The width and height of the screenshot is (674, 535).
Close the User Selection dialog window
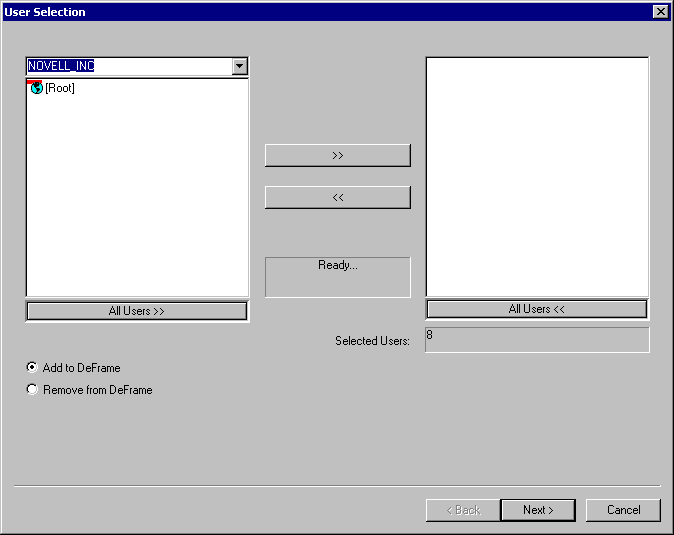660,12
